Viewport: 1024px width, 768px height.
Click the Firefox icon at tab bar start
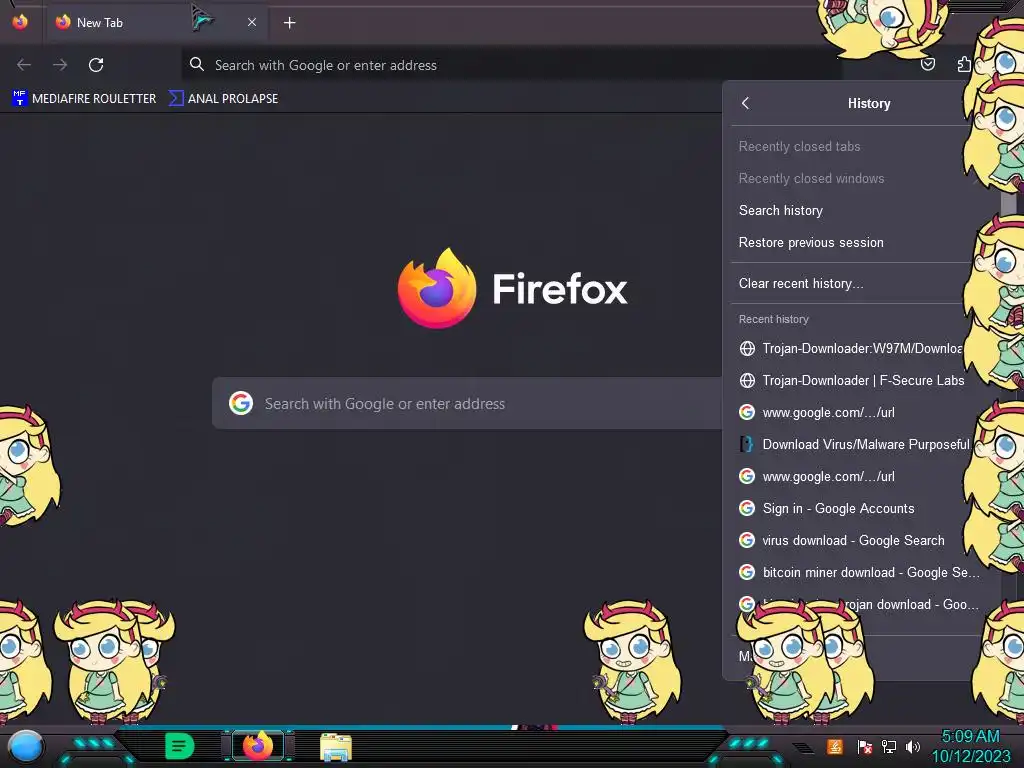pos(20,22)
